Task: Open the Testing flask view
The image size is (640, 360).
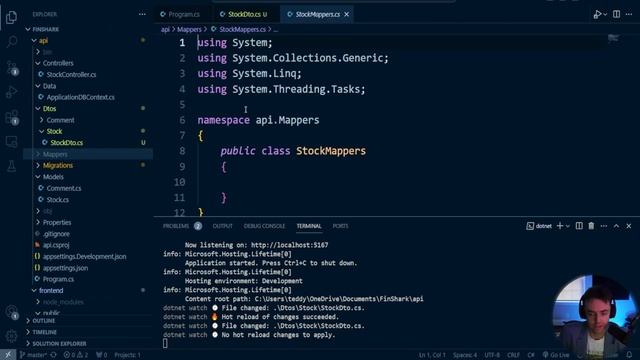Action: click(x=11, y=166)
